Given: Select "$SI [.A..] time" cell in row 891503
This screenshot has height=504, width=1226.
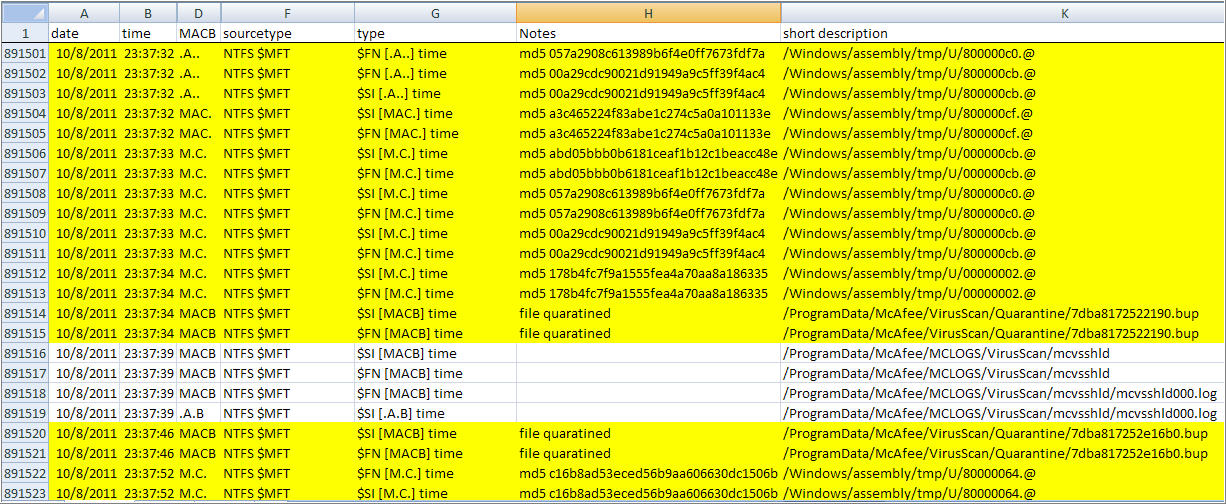Looking at the screenshot, I should pyautogui.click(x=435, y=93).
